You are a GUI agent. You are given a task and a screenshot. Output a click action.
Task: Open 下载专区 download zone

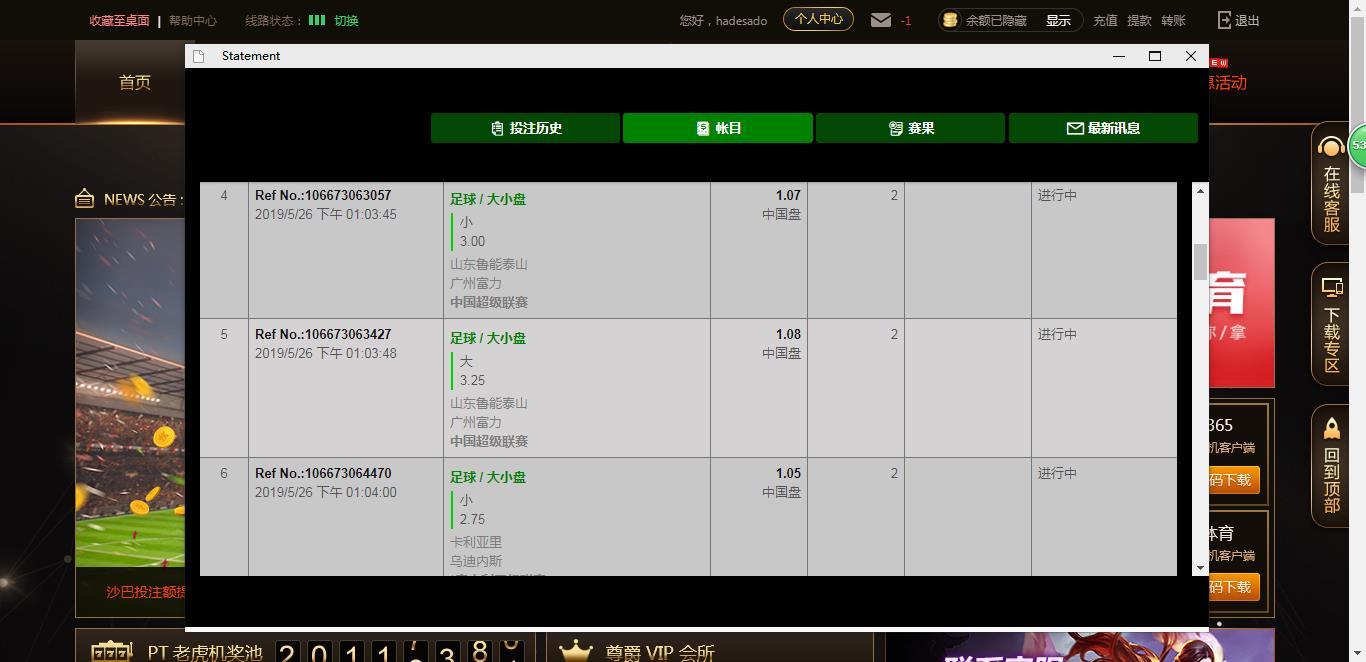1331,325
